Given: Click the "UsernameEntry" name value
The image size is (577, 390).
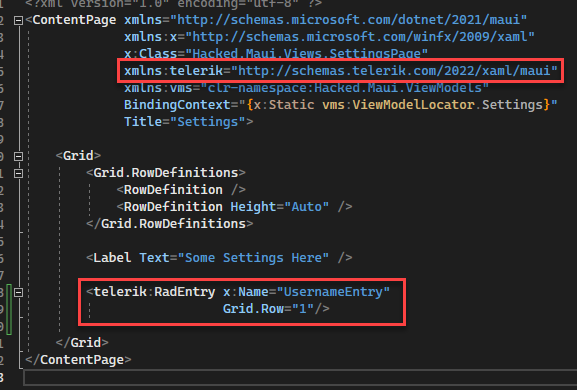Looking at the screenshot, I should (x=333, y=292).
